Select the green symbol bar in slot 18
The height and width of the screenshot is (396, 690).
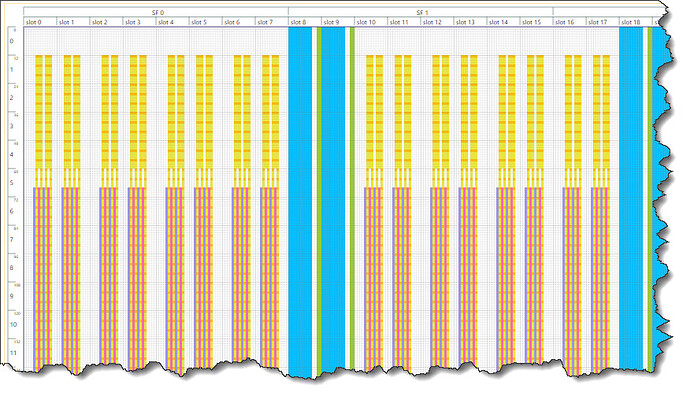650,199
